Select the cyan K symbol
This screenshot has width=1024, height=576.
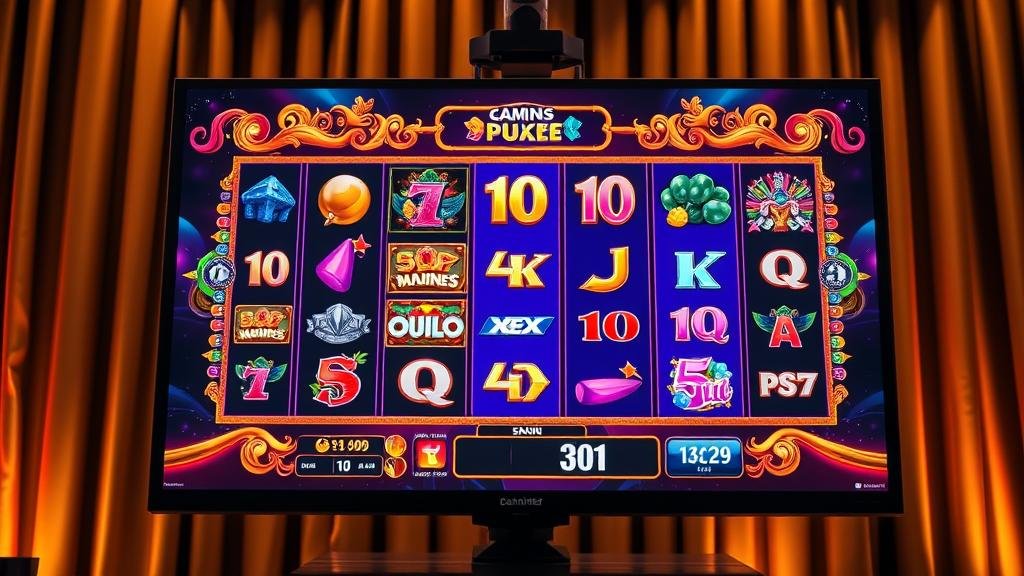(x=699, y=269)
